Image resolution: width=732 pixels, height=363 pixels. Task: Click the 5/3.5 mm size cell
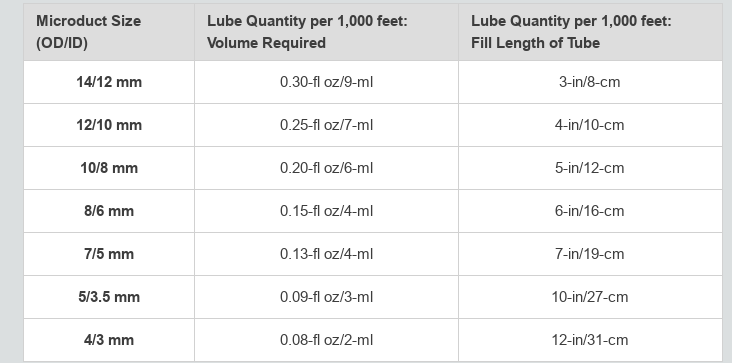tap(109, 297)
